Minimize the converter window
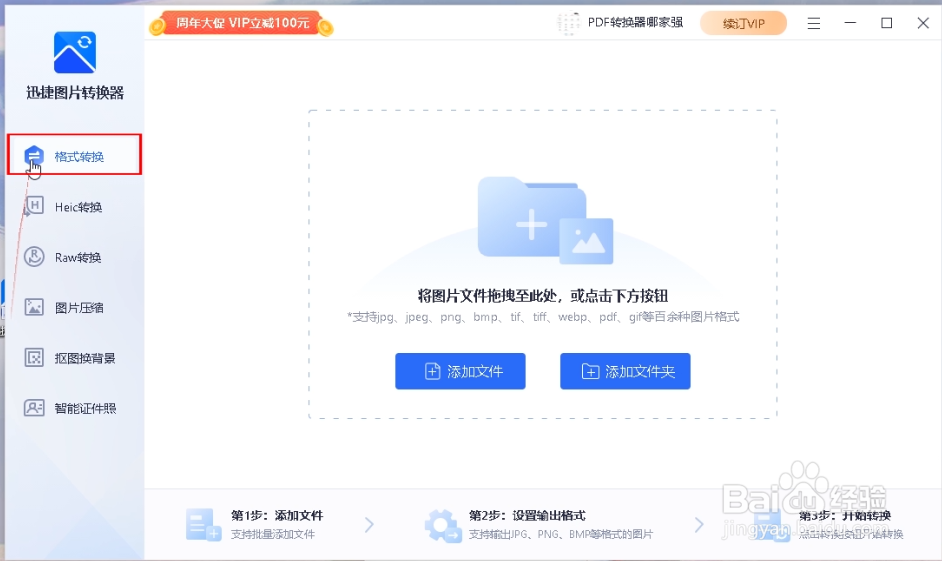The height and width of the screenshot is (561, 942). [x=850, y=23]
